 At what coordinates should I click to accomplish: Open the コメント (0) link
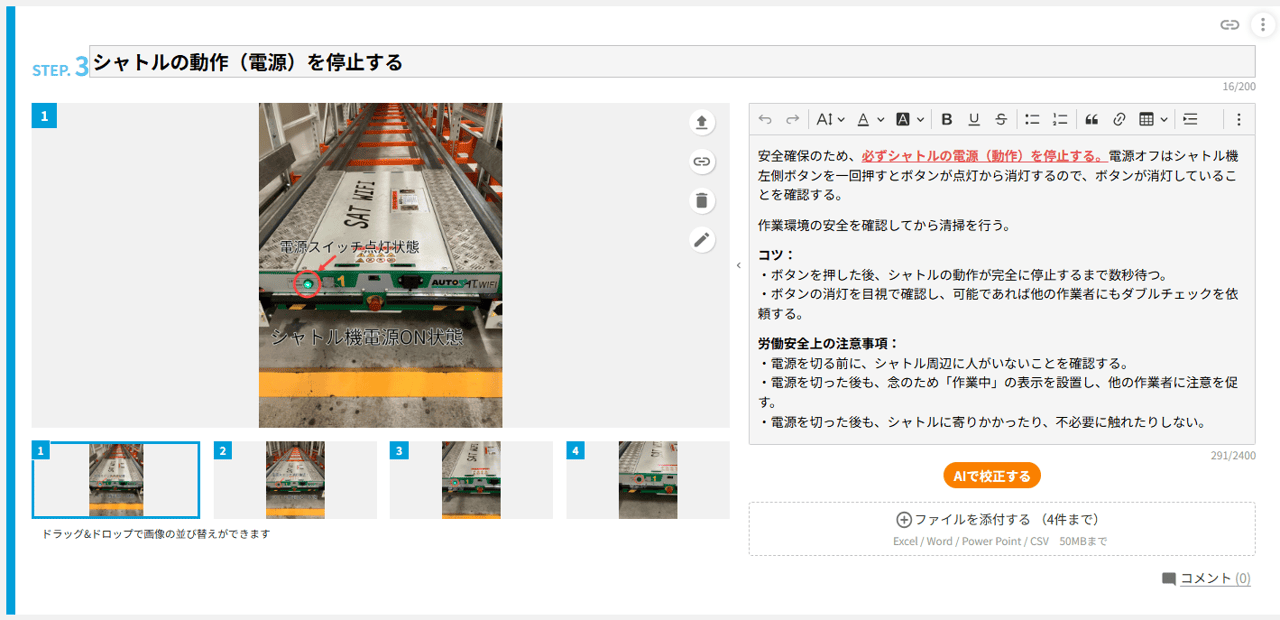[x=1215, y=578]
